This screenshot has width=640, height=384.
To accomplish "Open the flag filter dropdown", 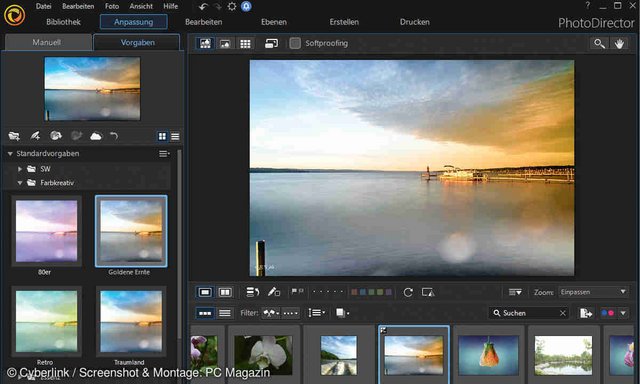I will point(271,313).
